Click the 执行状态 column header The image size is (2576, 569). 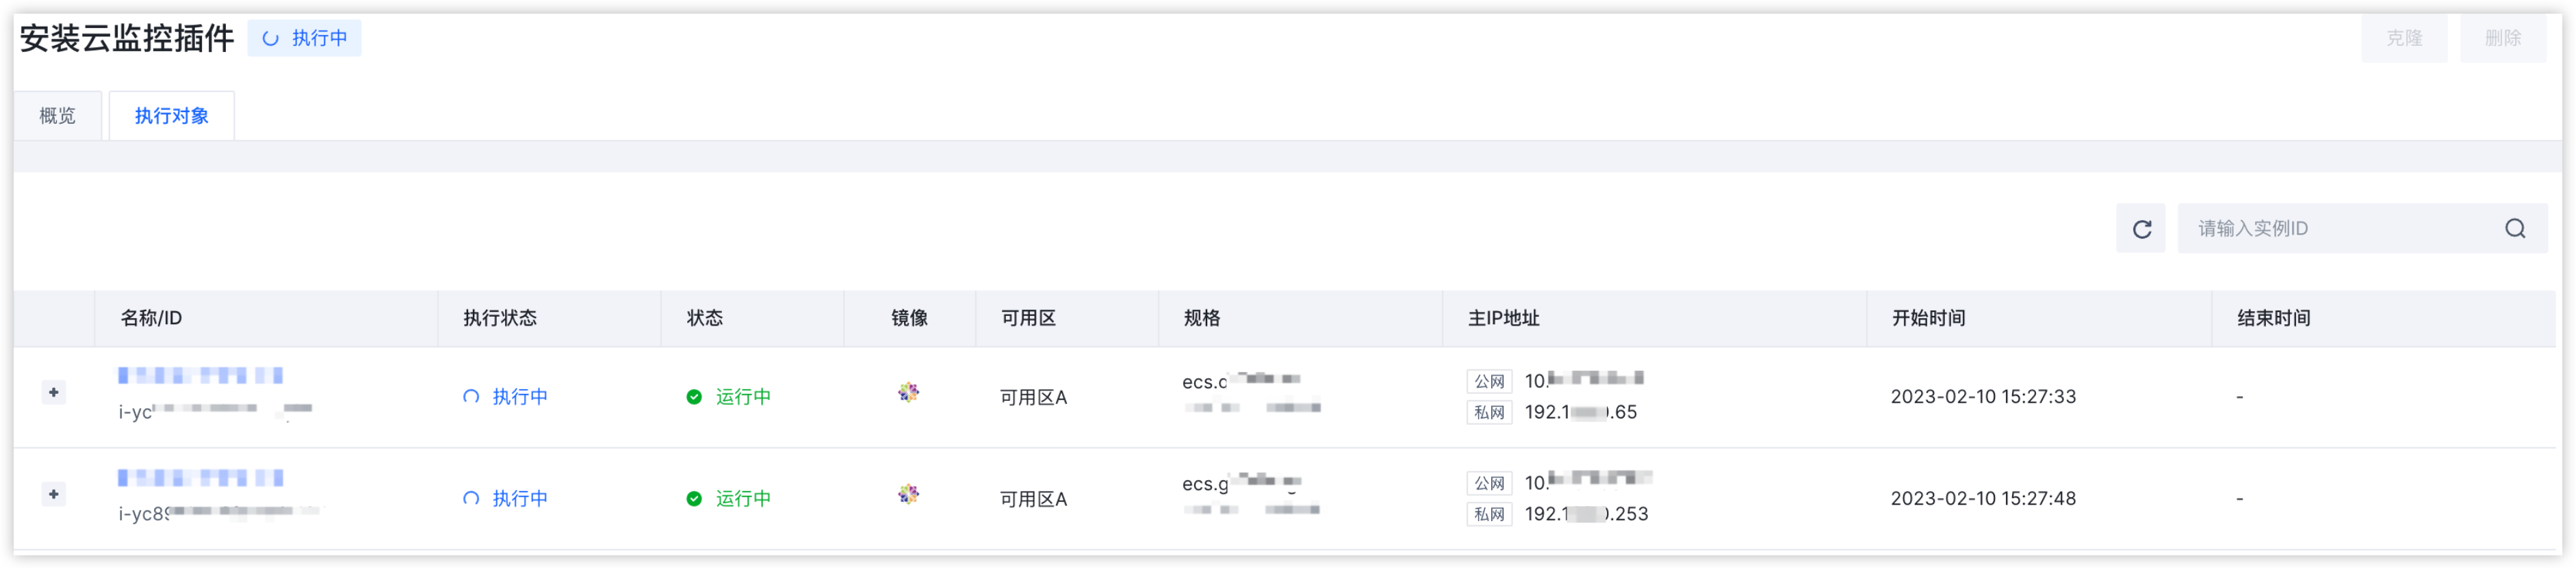click(x=500, y=318)
